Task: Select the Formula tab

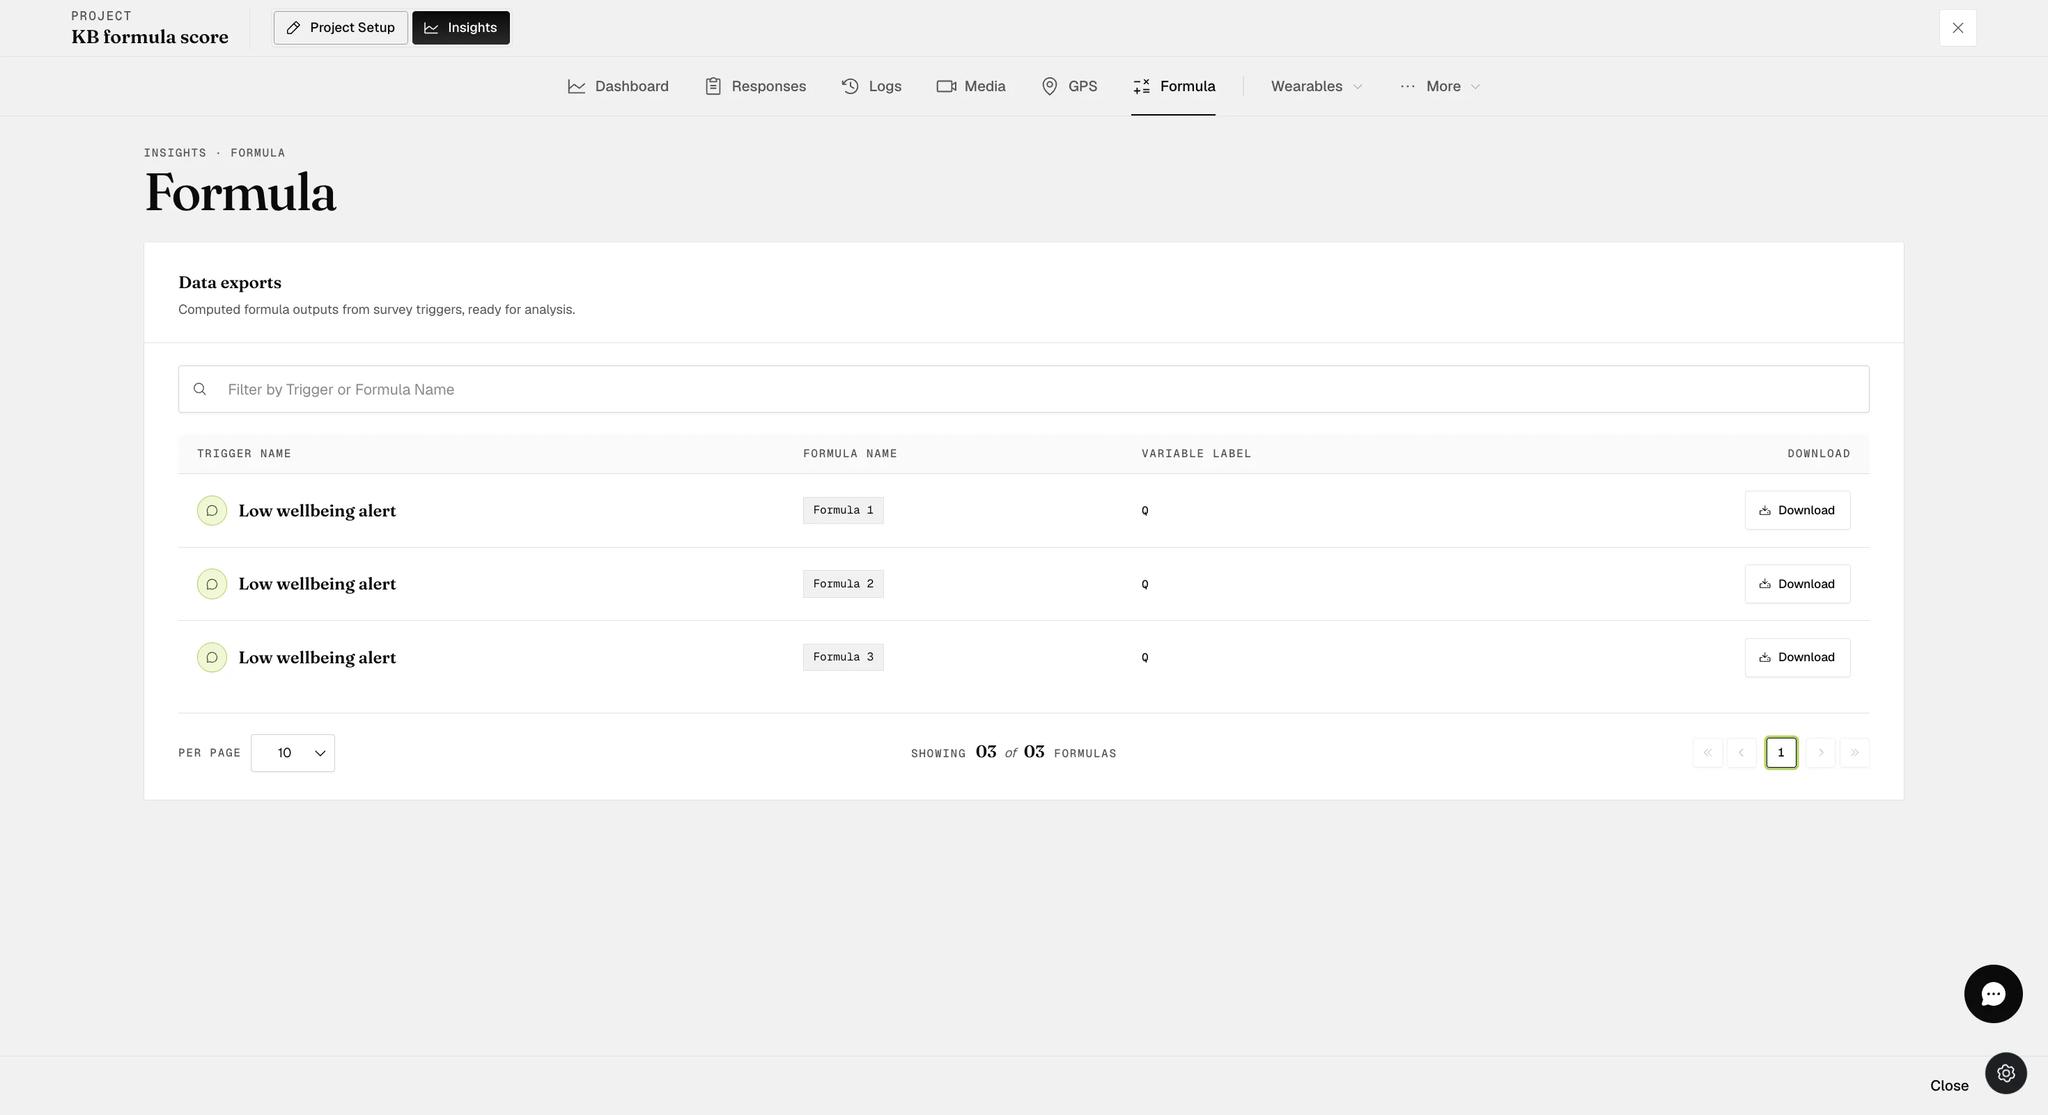Action: [x=1174, y=86]
